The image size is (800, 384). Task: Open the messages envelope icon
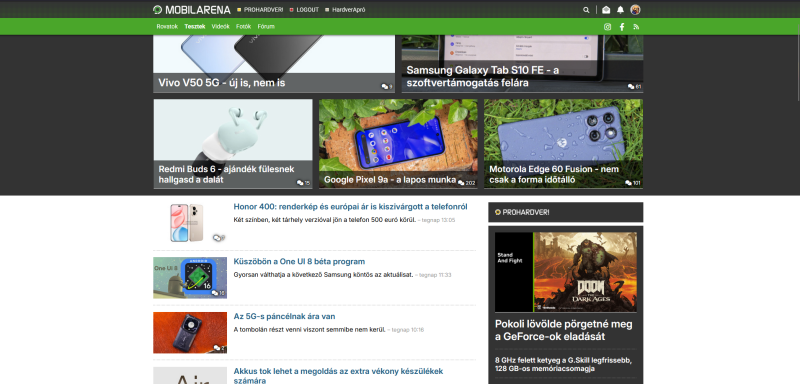(606, 10)
